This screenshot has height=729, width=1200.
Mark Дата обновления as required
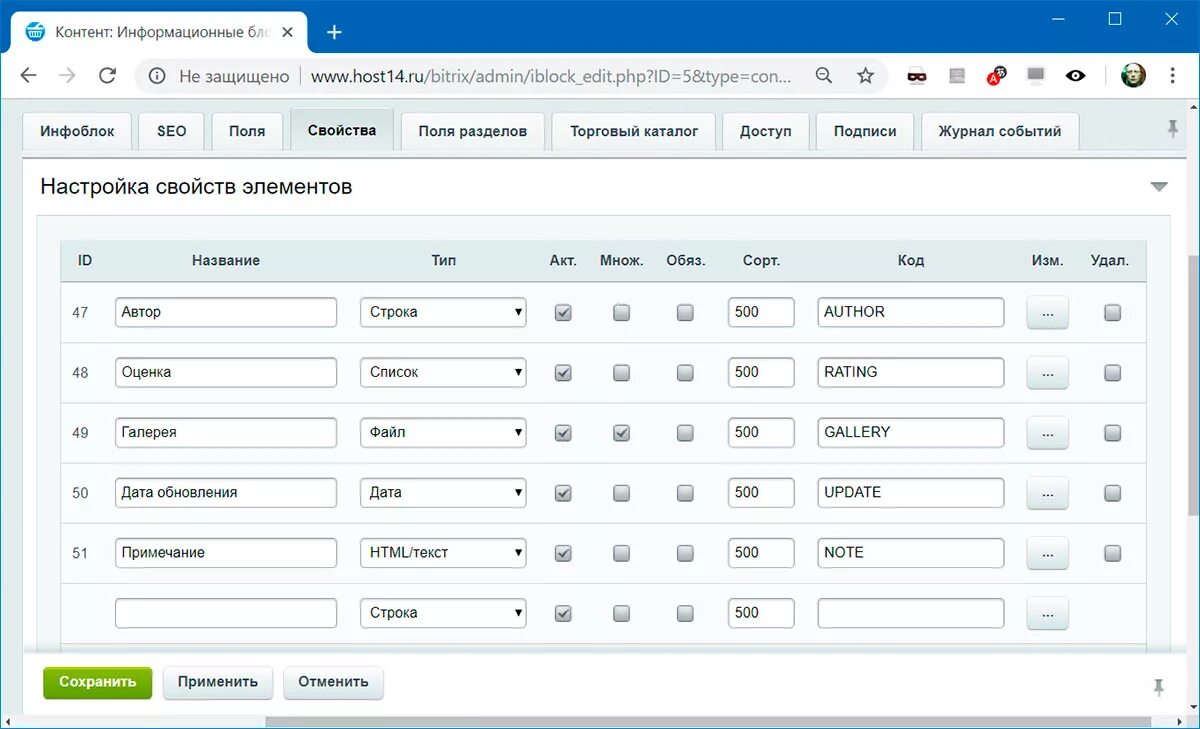[x=685, y=493]
